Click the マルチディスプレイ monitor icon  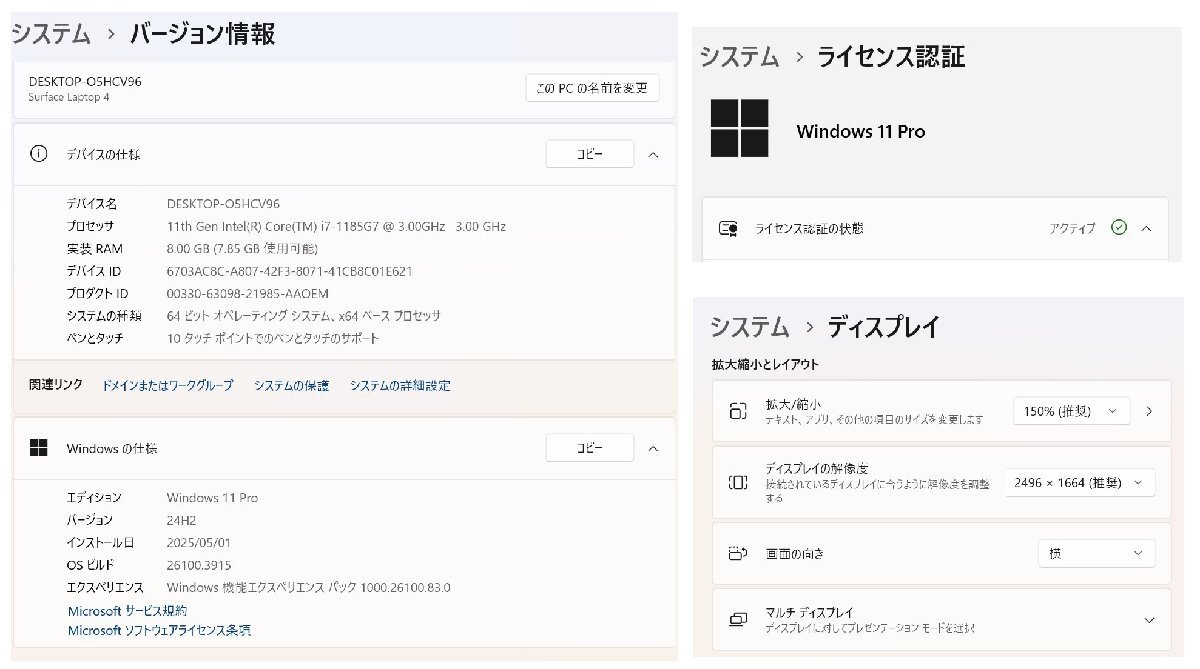tap(737, 620)
